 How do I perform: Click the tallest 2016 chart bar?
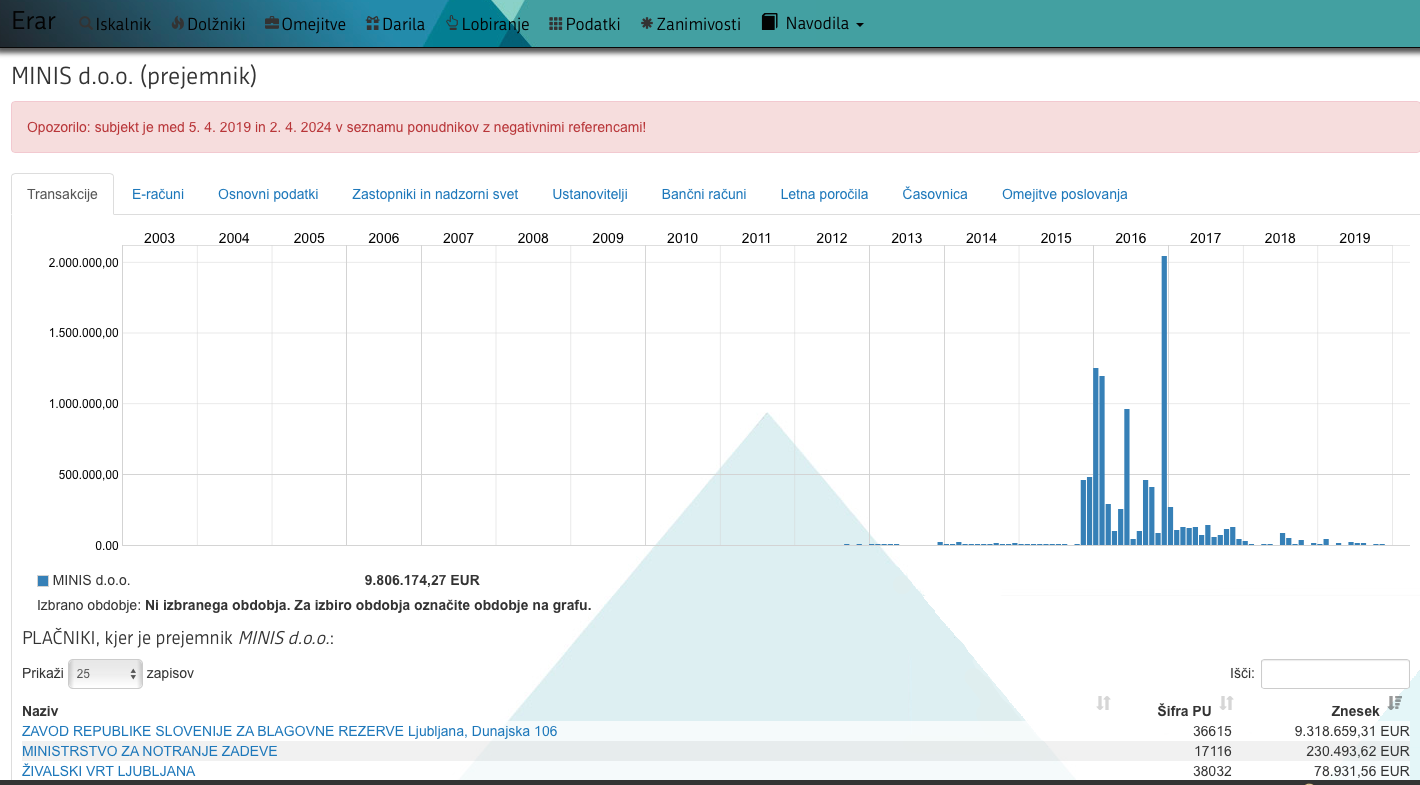tap(1164, 400)
